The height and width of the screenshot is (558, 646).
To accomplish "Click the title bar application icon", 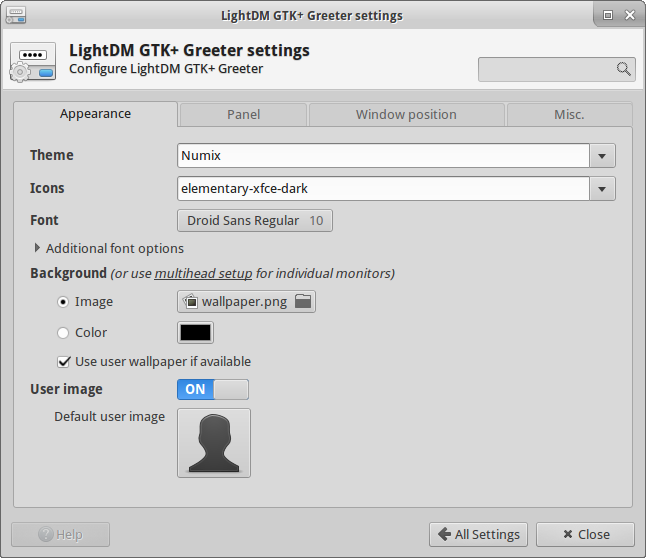I will coord(16,15).
